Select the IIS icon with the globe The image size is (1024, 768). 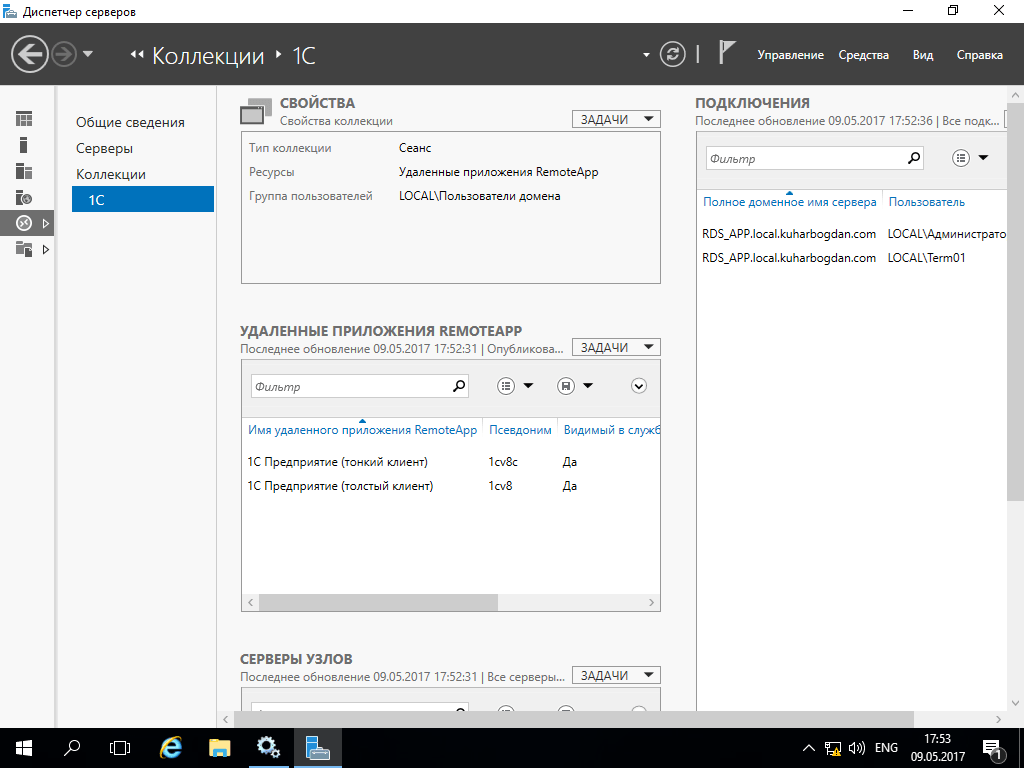coord(24,197)
